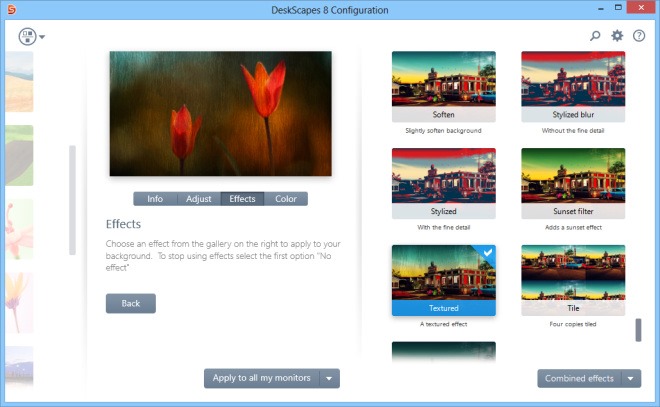Click the 'A textured effect' caption
The image size is (660, 407).
[x=444, y=324]
